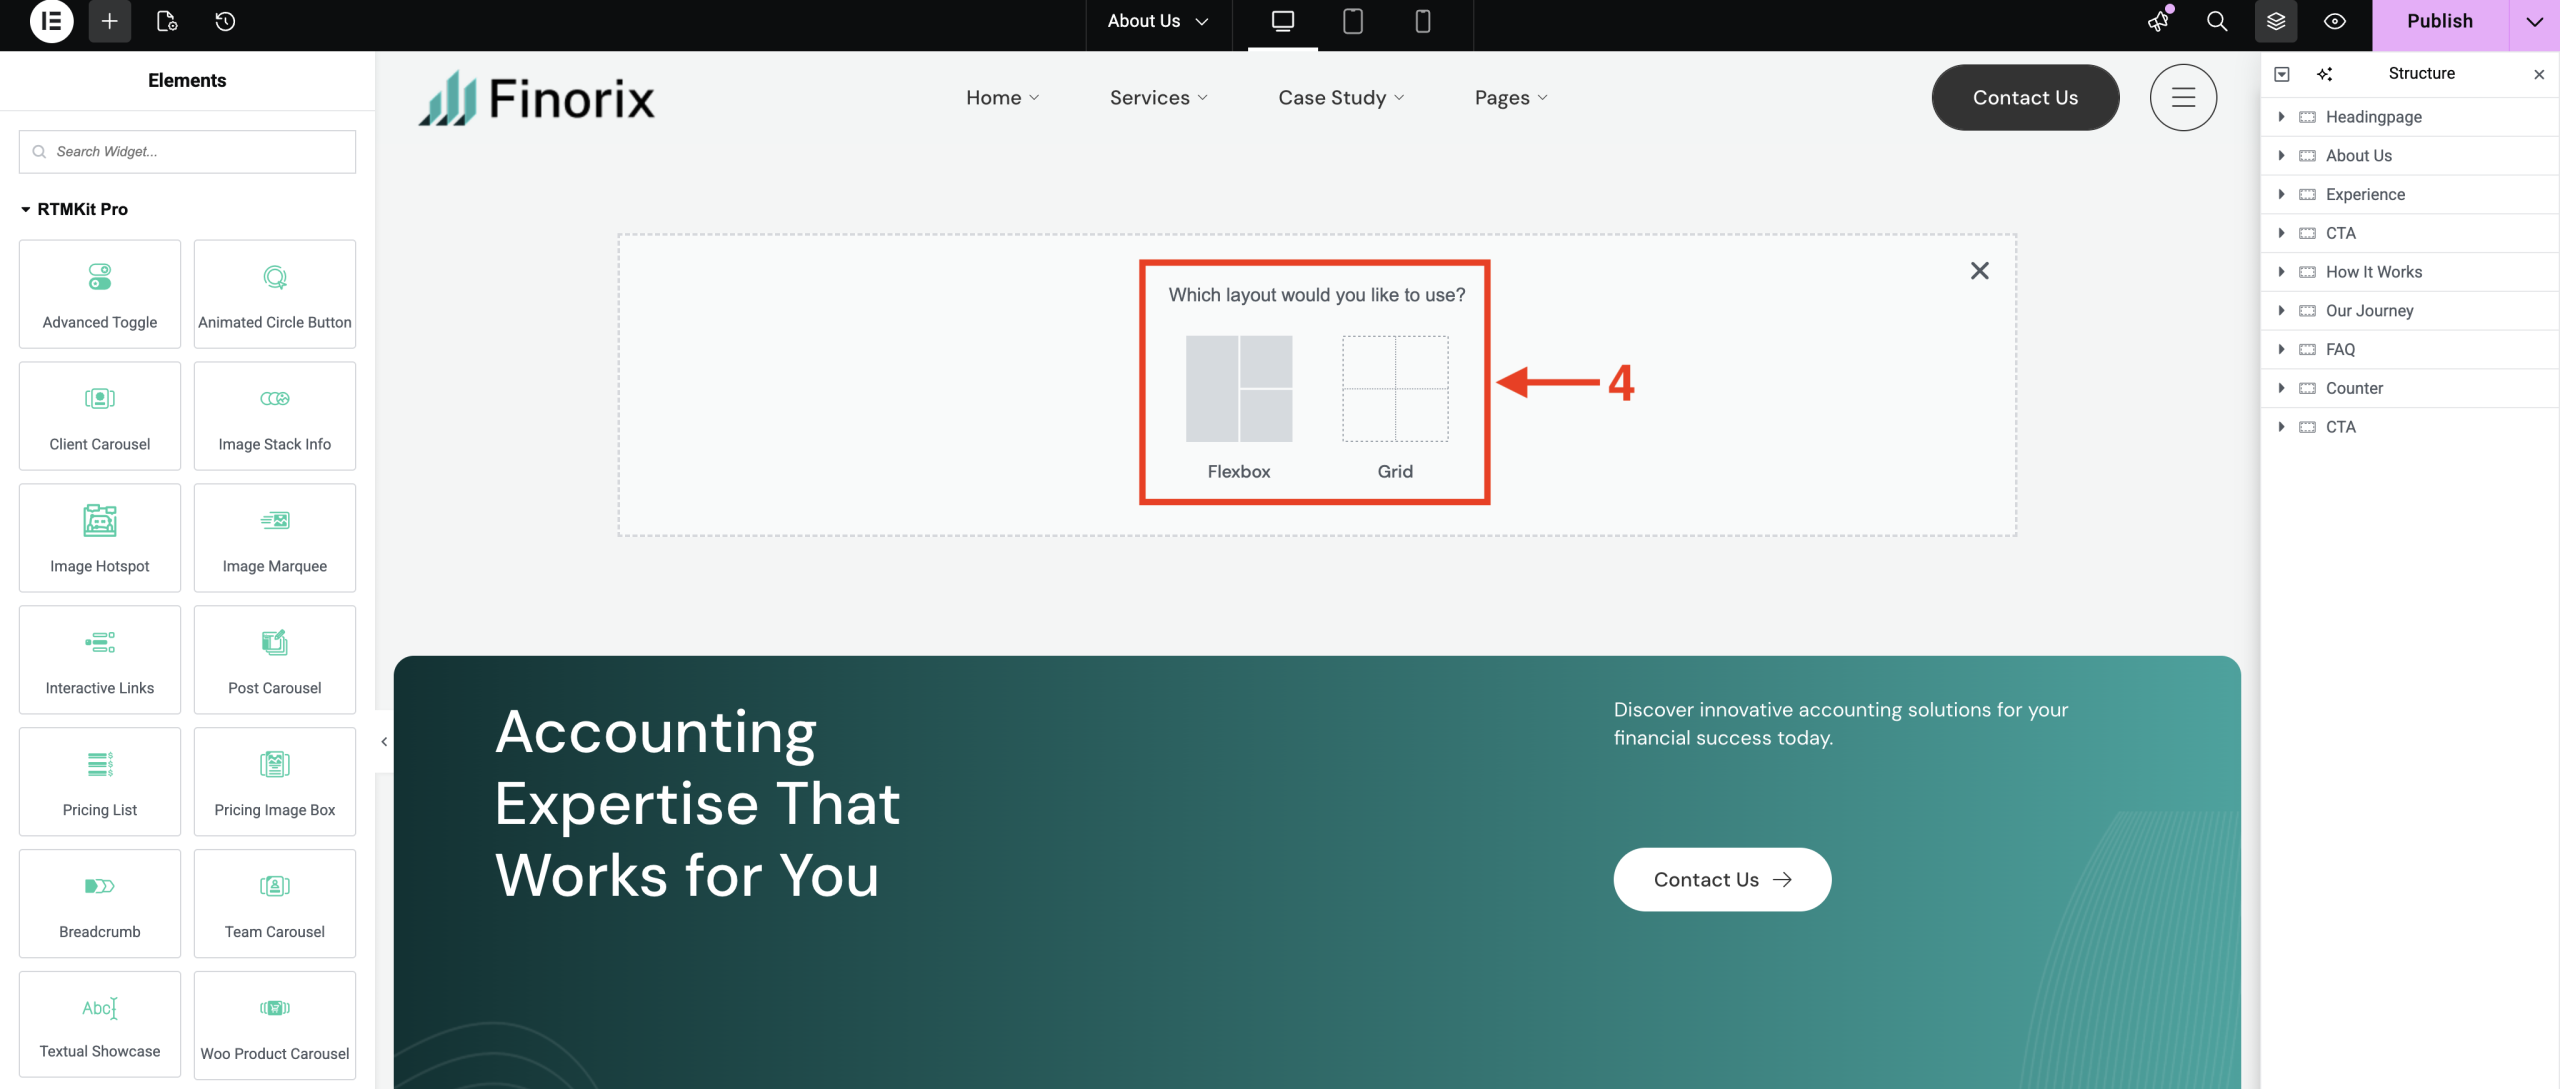
Task: Click the AI sparkle icon in Structure panel
Action: point(2324,74)
